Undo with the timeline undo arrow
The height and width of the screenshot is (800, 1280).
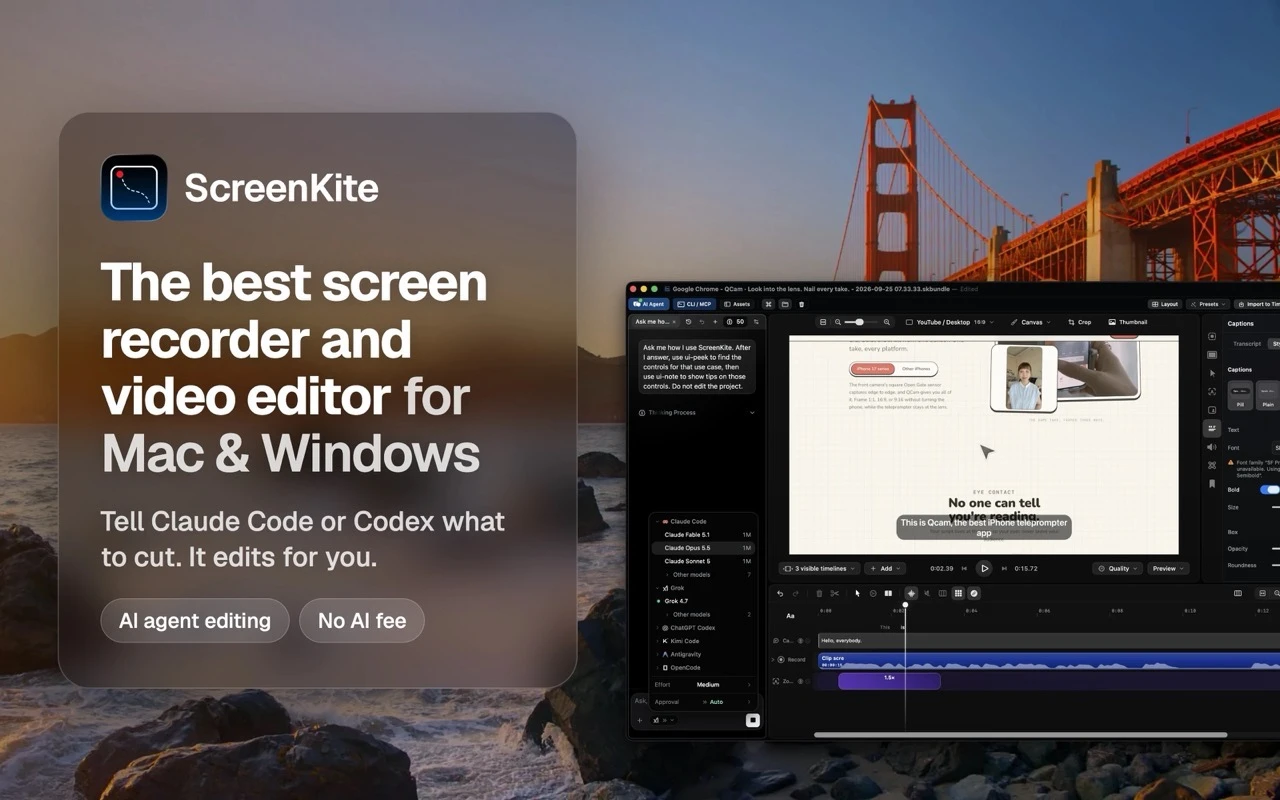point(780,593)
